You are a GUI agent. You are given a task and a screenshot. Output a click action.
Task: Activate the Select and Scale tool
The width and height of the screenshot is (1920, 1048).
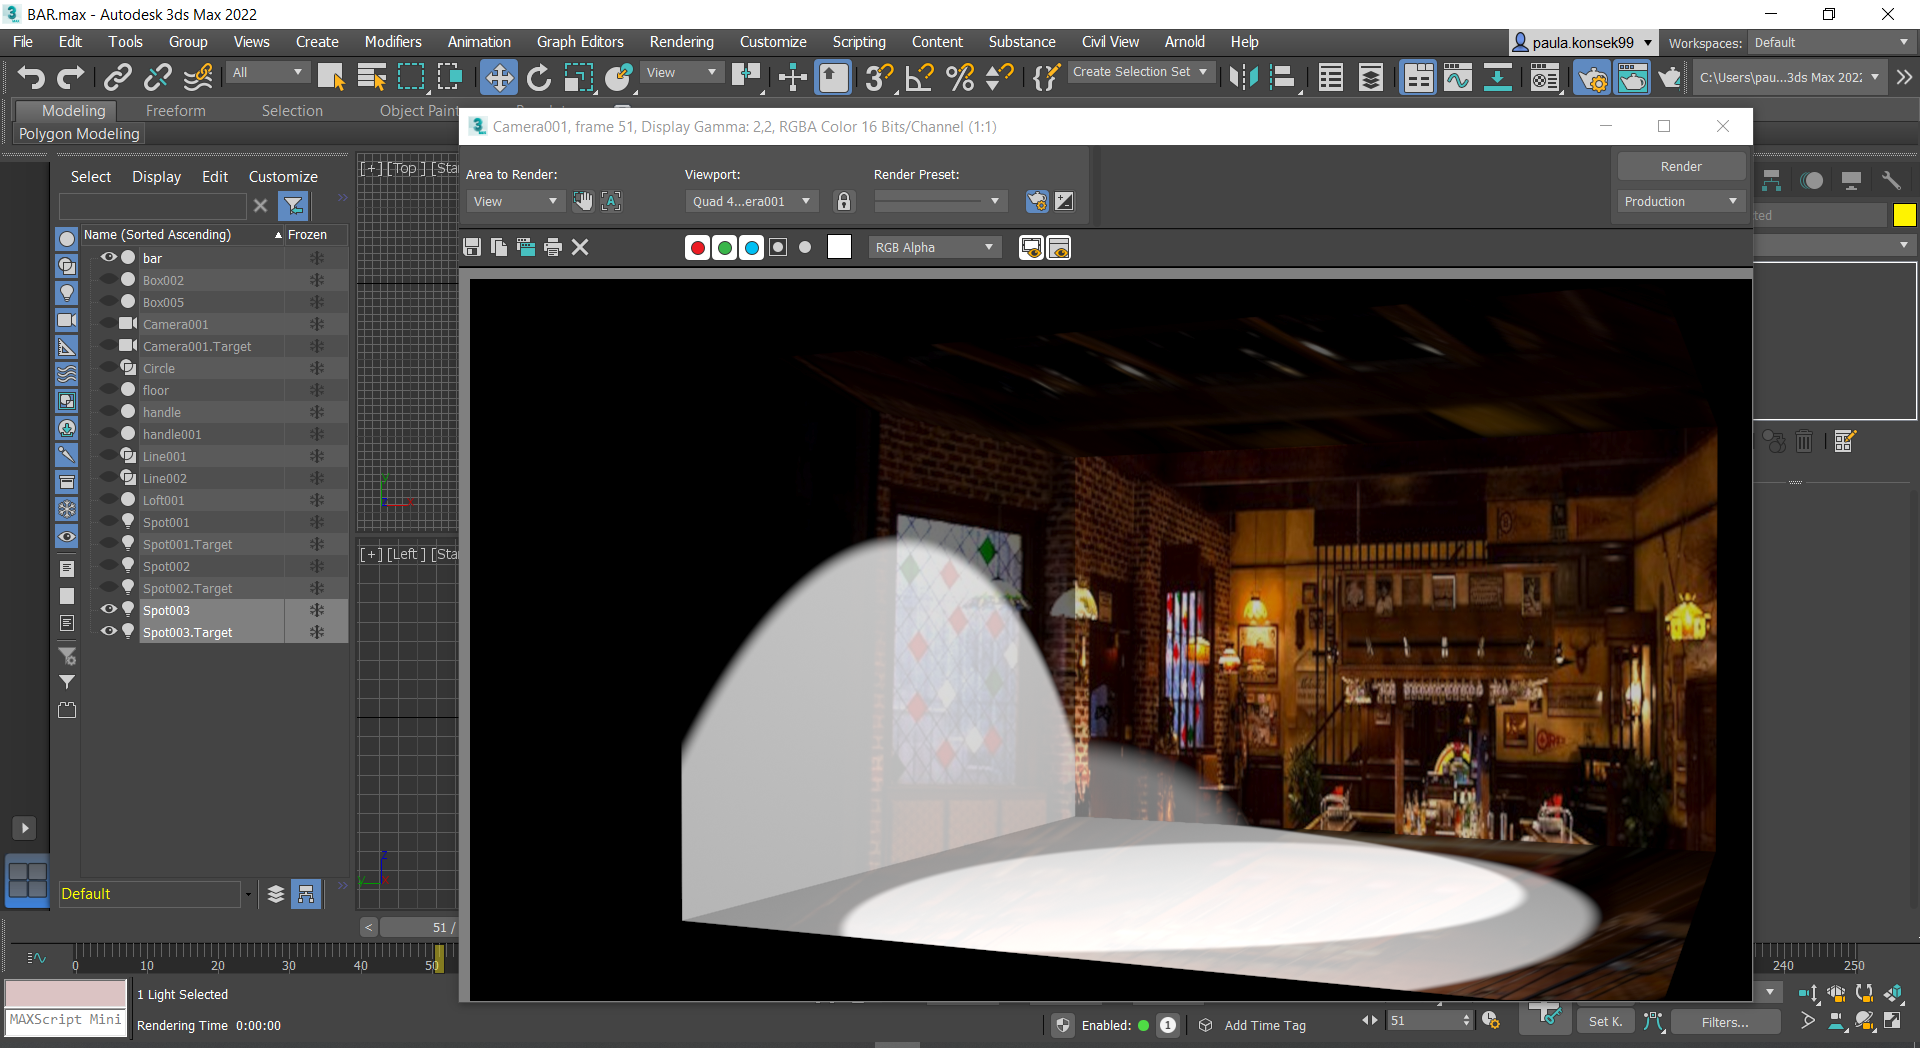[x=578, y=77]
